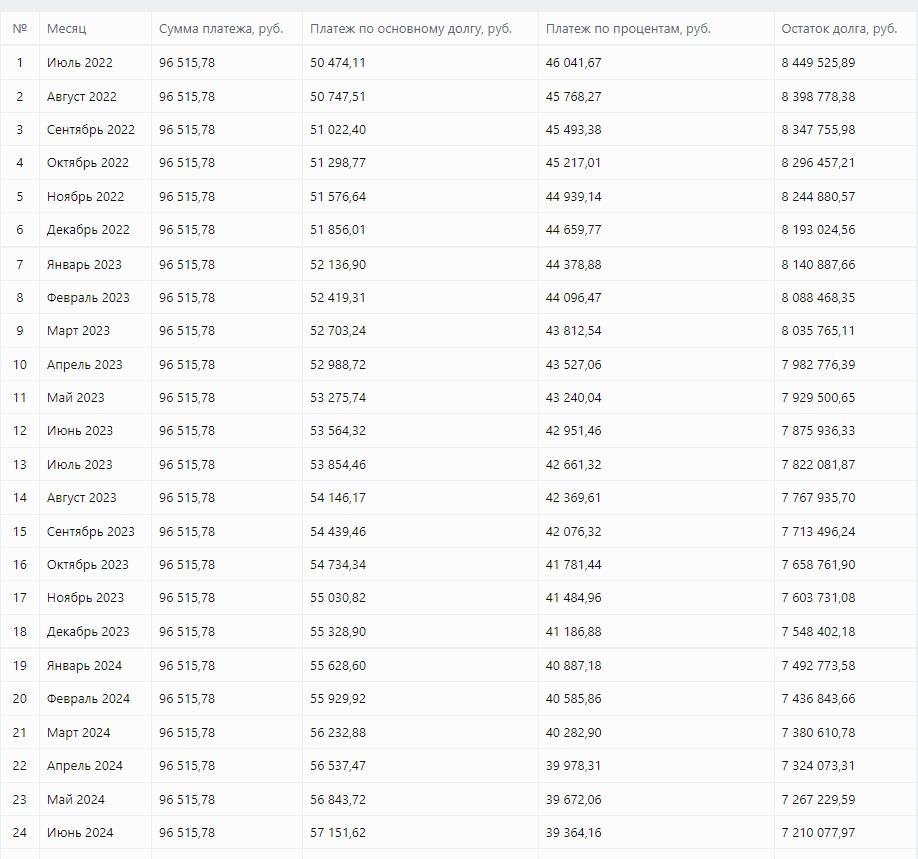Click principal payment value 56 537,47

pos(338,766)
